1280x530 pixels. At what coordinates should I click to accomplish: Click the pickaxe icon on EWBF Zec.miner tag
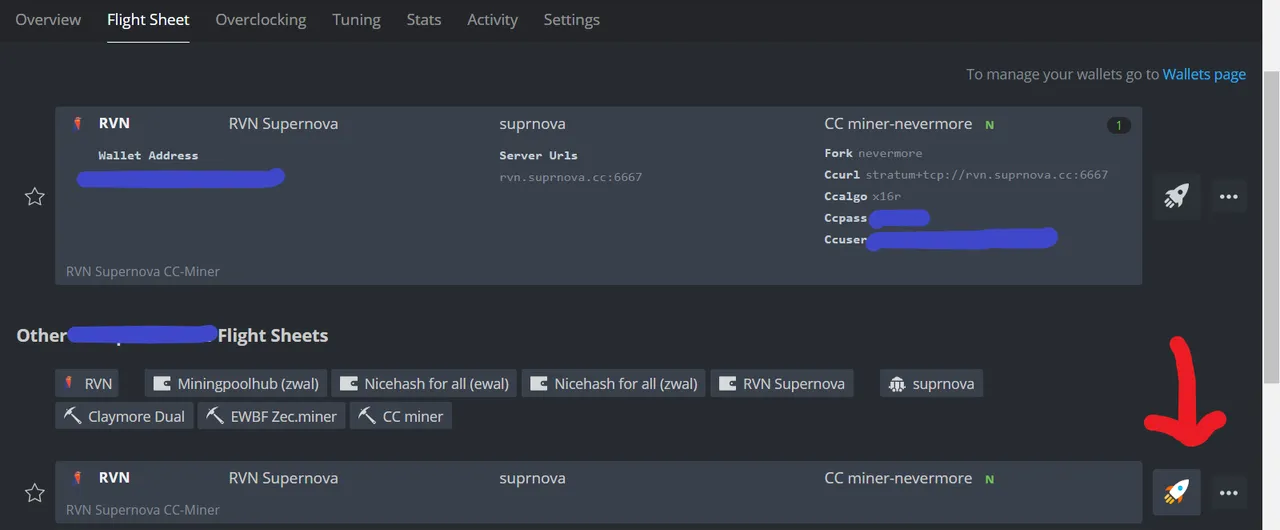[x=215, y=416]
